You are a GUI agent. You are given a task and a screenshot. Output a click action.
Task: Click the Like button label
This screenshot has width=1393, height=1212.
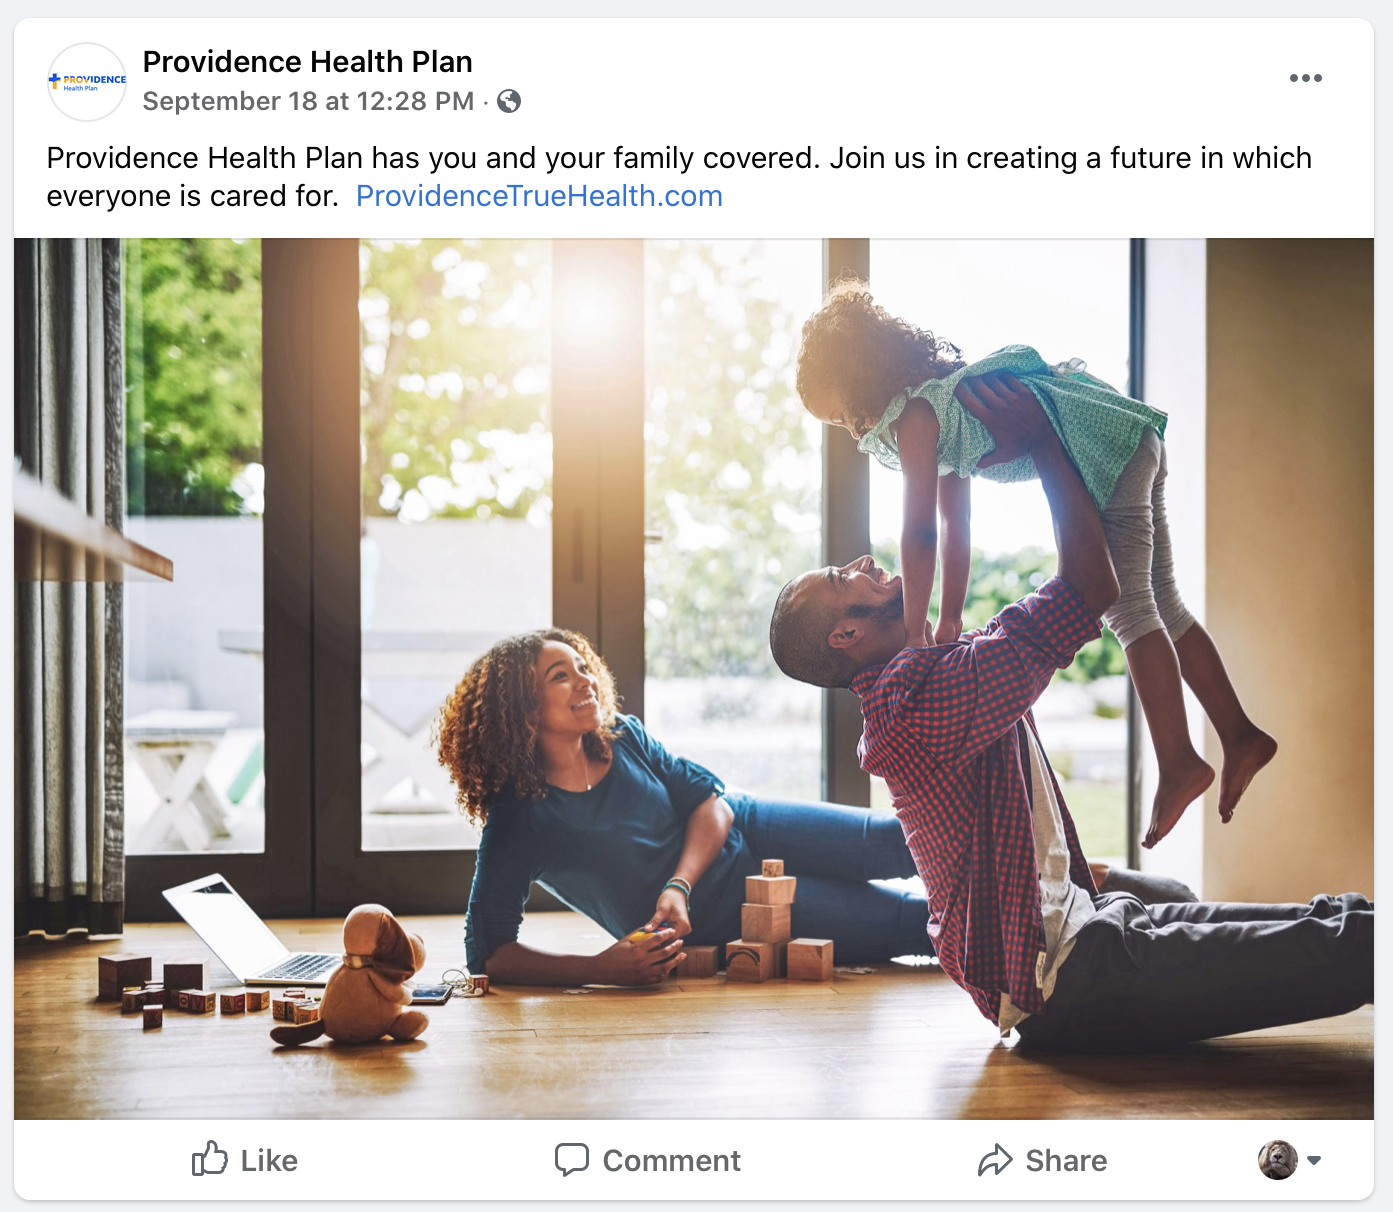[269, 1160]
